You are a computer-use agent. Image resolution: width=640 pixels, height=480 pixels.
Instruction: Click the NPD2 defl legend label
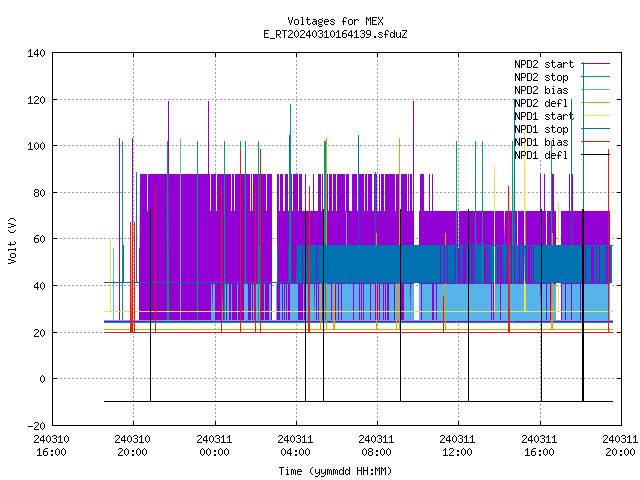coord(541,103)
